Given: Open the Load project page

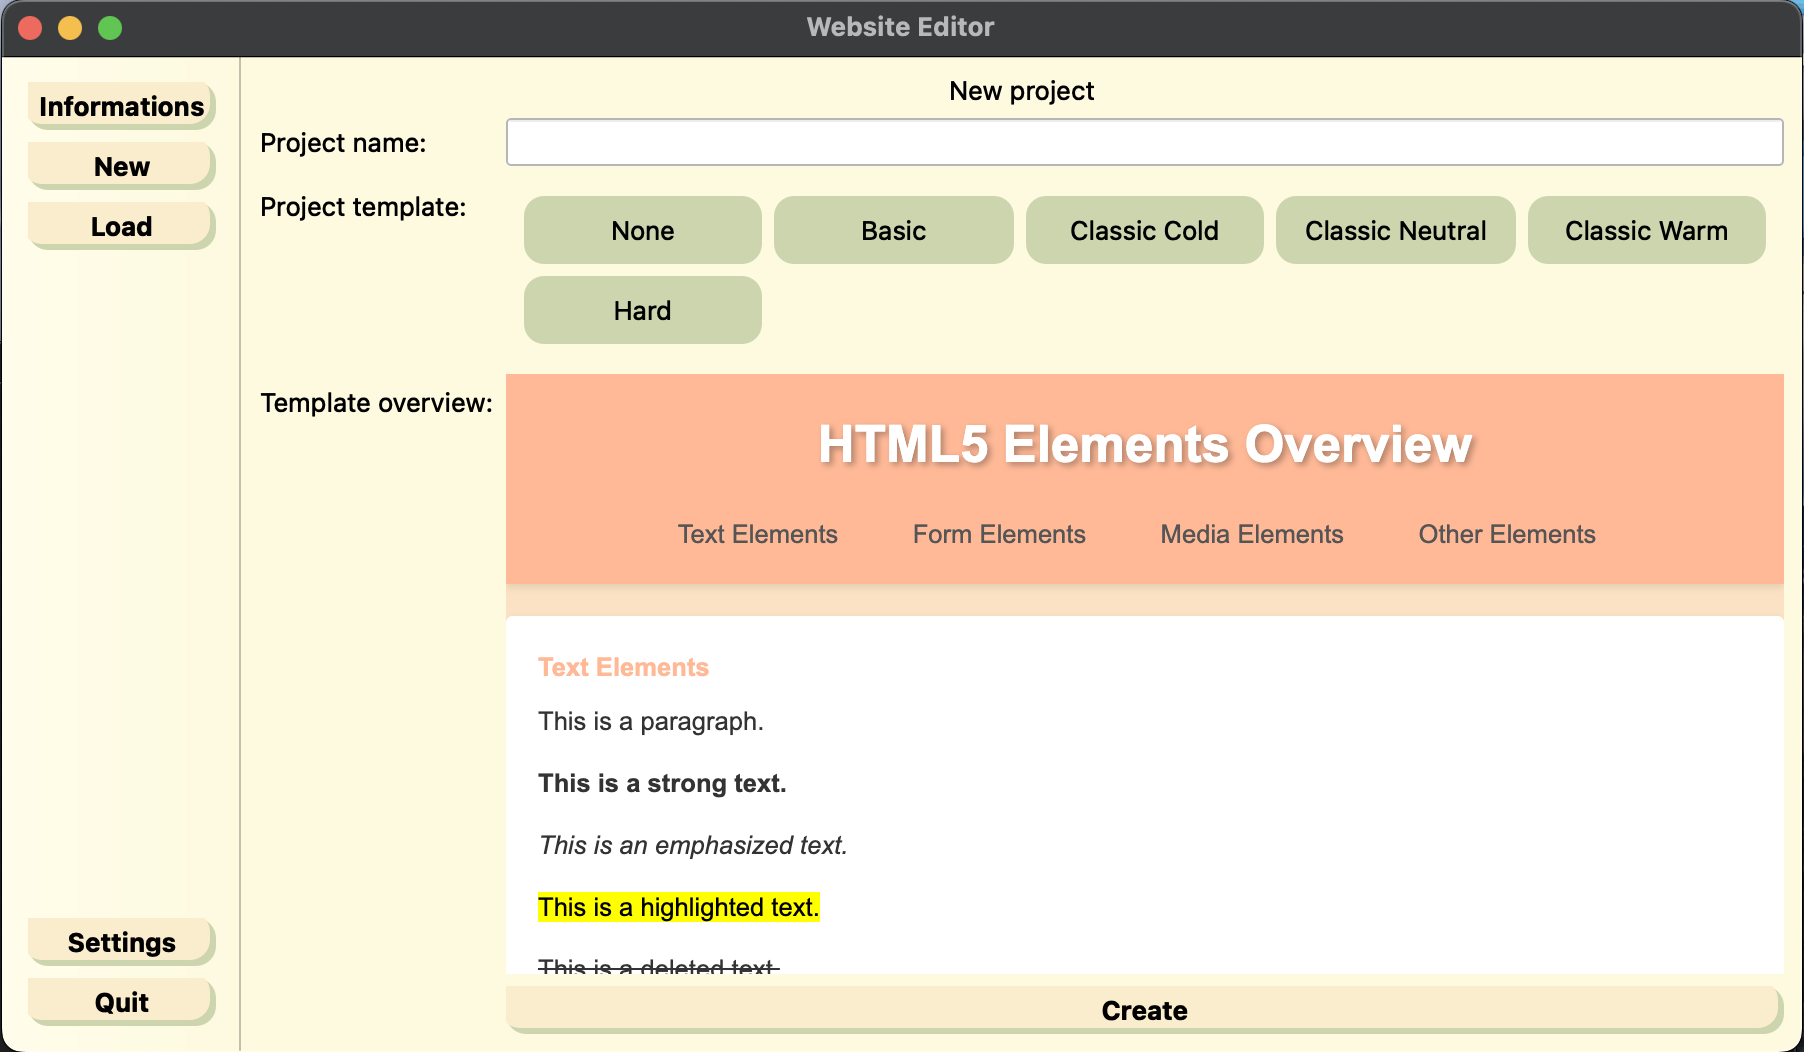Looking at the screenshot, I should [121, 226].
